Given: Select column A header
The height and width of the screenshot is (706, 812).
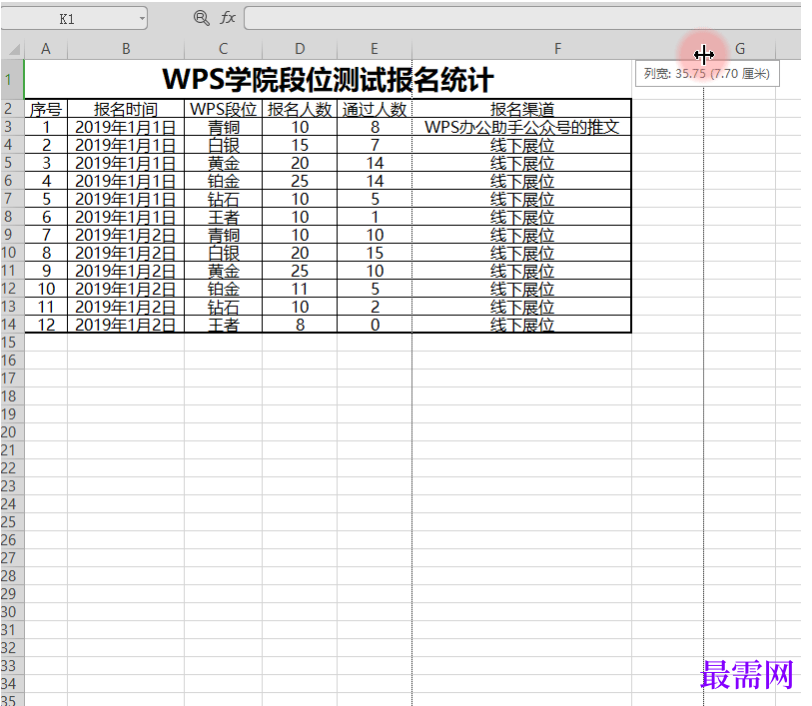Looking at the screenshot, I should 46,49.
